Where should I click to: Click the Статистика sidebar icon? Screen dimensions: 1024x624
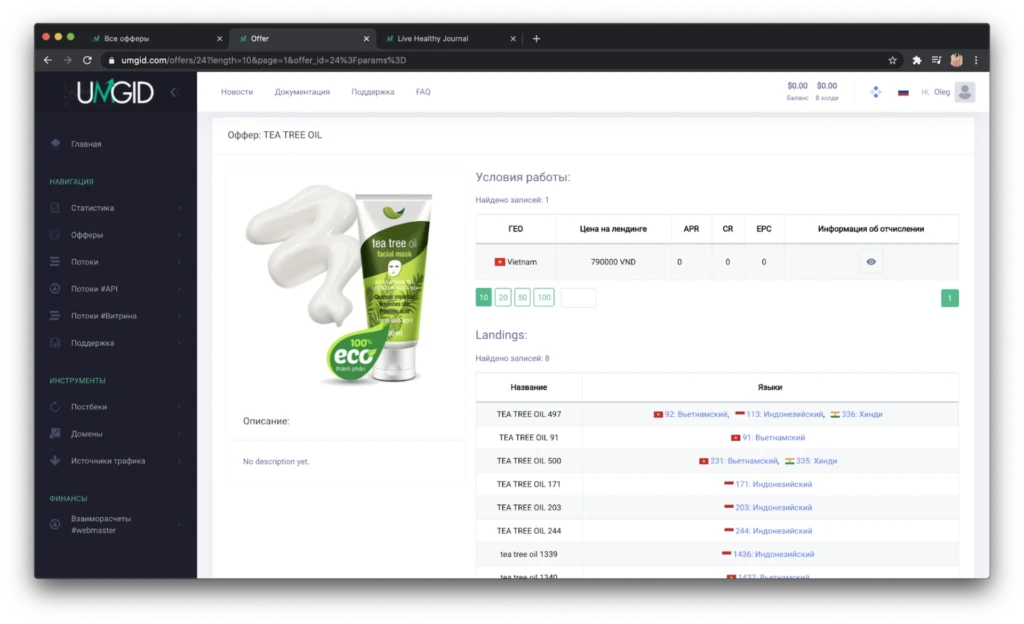pos(55,208)
